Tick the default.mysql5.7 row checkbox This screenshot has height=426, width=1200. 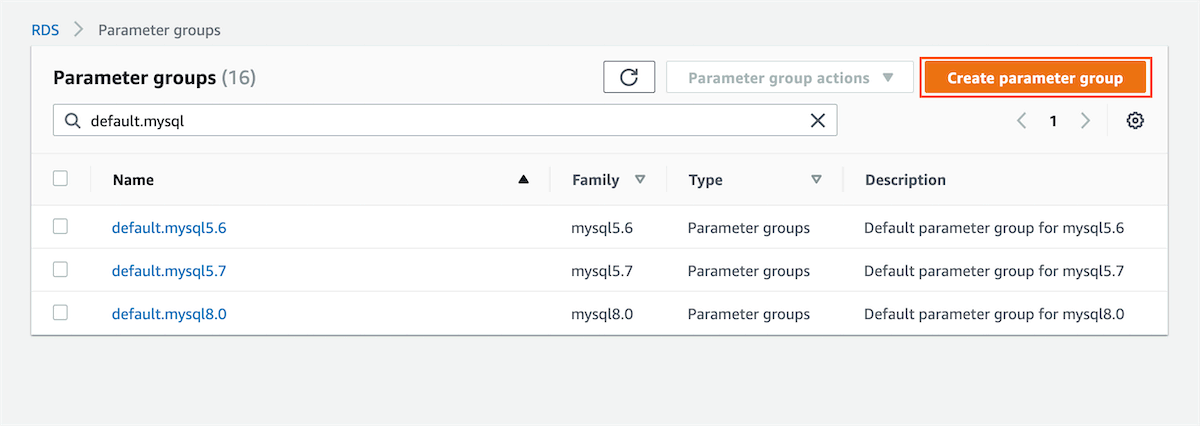click(x=60, y=270)
